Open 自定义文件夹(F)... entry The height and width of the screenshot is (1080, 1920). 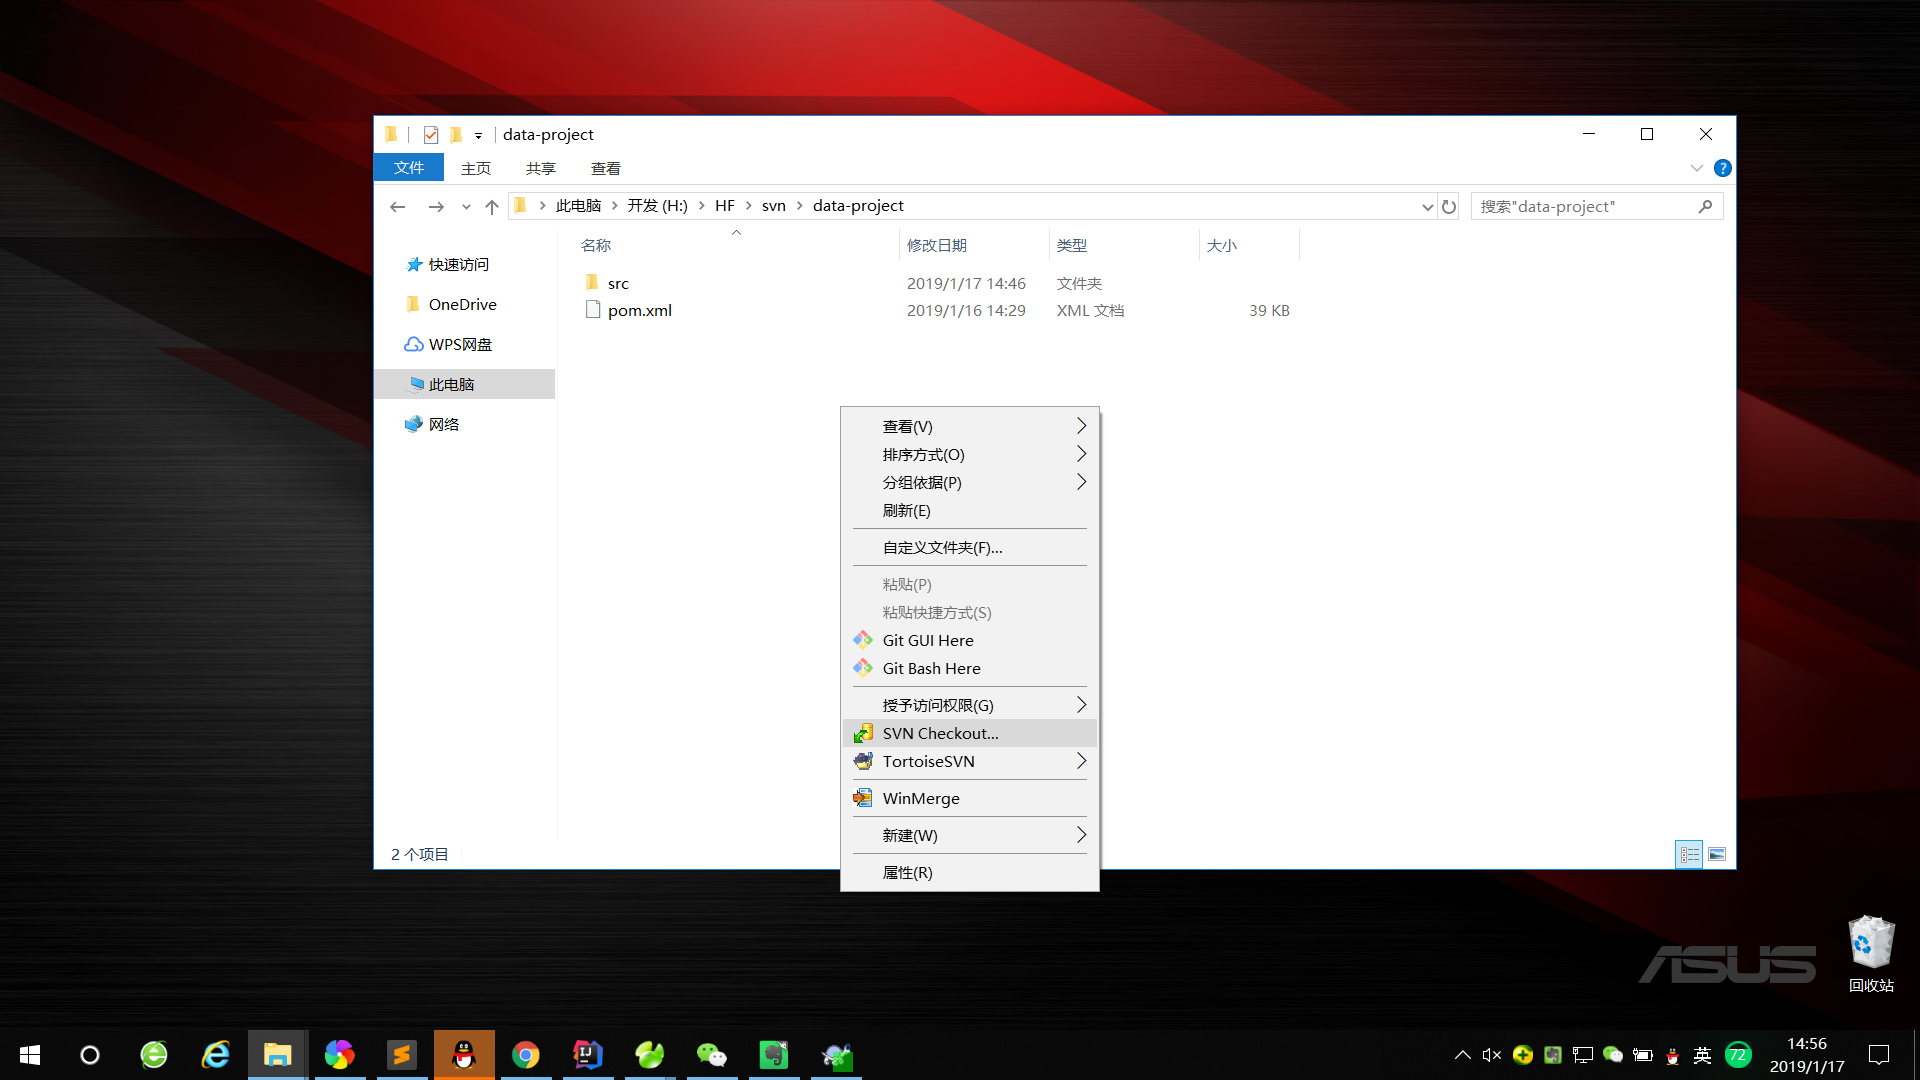(969, 547)
